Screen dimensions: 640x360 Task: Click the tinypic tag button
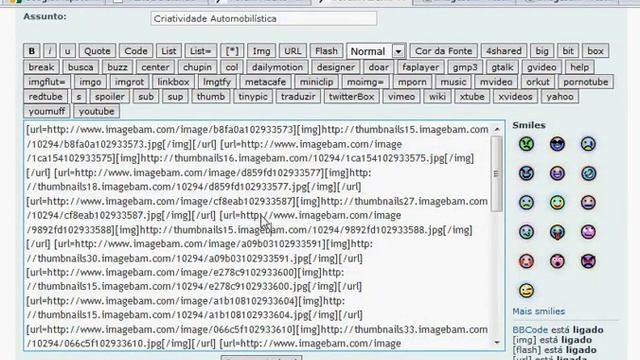[253, 96]
